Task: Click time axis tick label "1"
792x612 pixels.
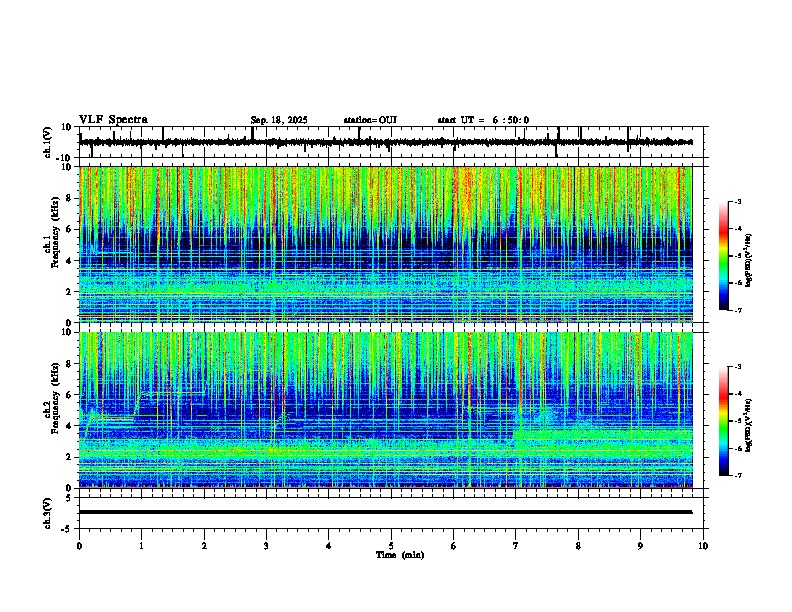Action: point(141,546)
